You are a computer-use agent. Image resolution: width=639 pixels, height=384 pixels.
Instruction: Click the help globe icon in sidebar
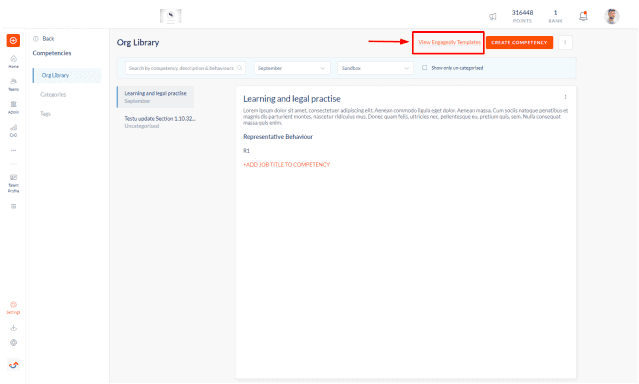pos(13,342)
